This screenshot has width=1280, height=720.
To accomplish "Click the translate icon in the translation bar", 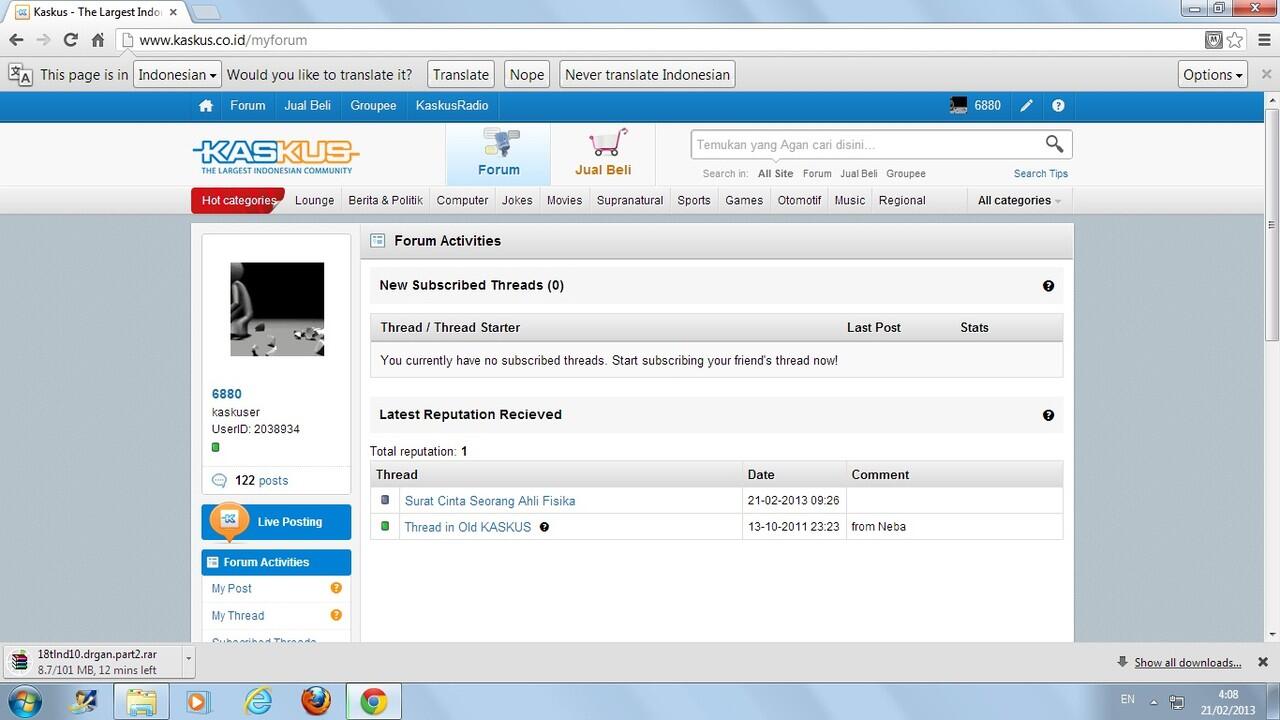I will (x=20, y=74).
